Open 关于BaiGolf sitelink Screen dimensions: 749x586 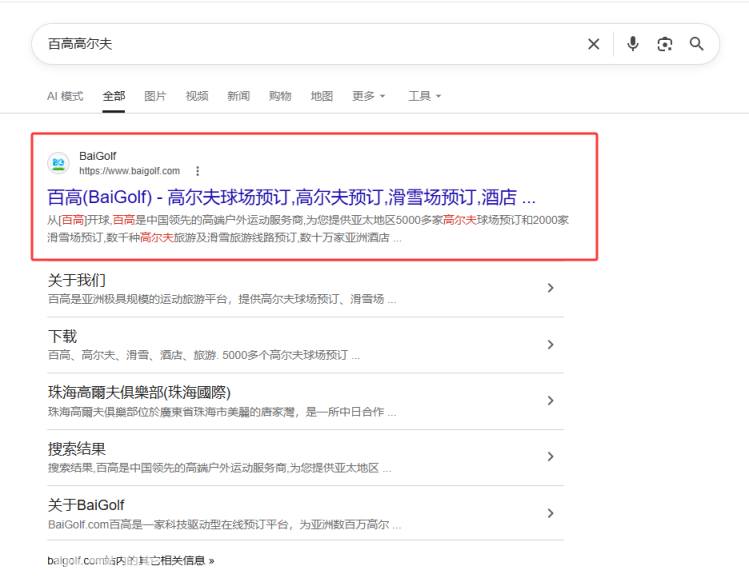click(x=86, y=505)
